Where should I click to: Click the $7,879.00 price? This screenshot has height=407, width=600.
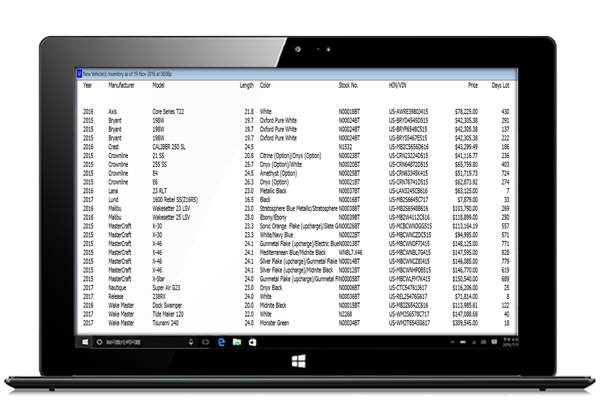(x=468, y=200)
